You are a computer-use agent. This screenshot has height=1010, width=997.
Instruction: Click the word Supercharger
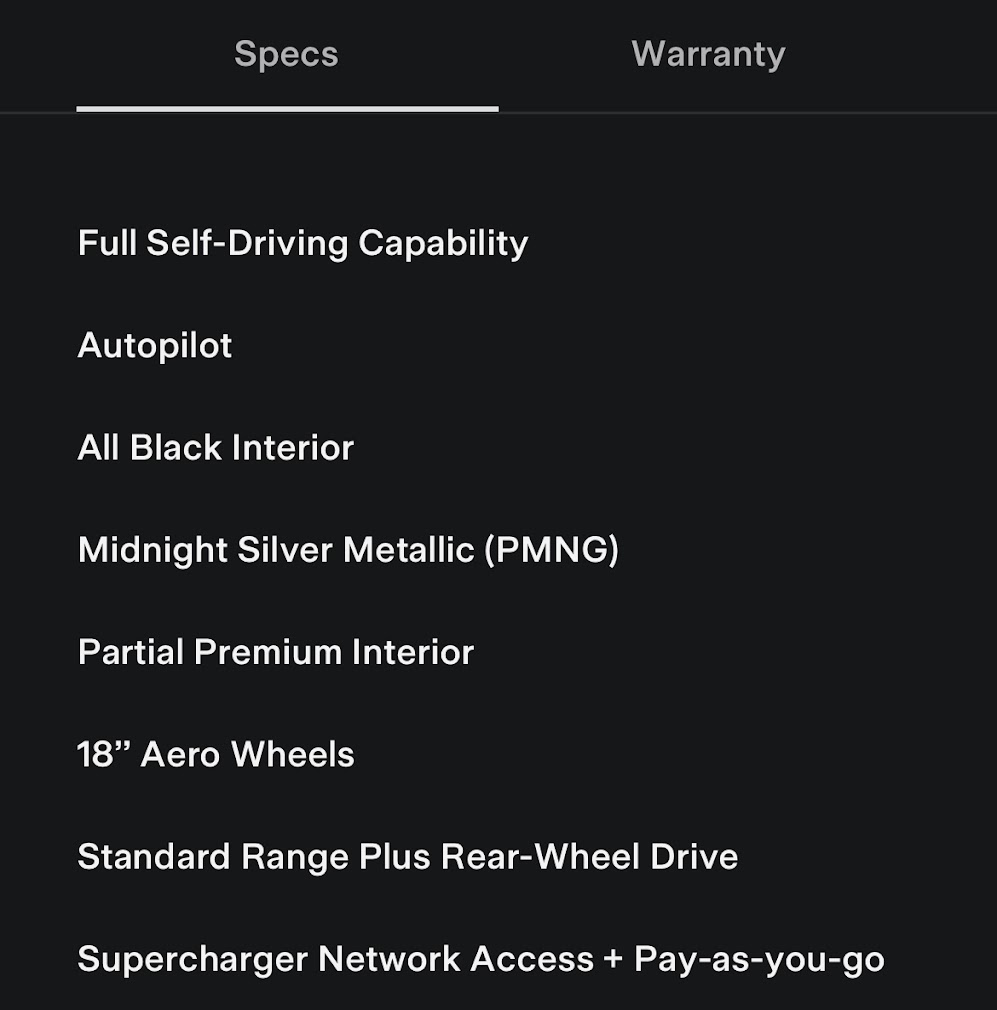coord(192,960)
